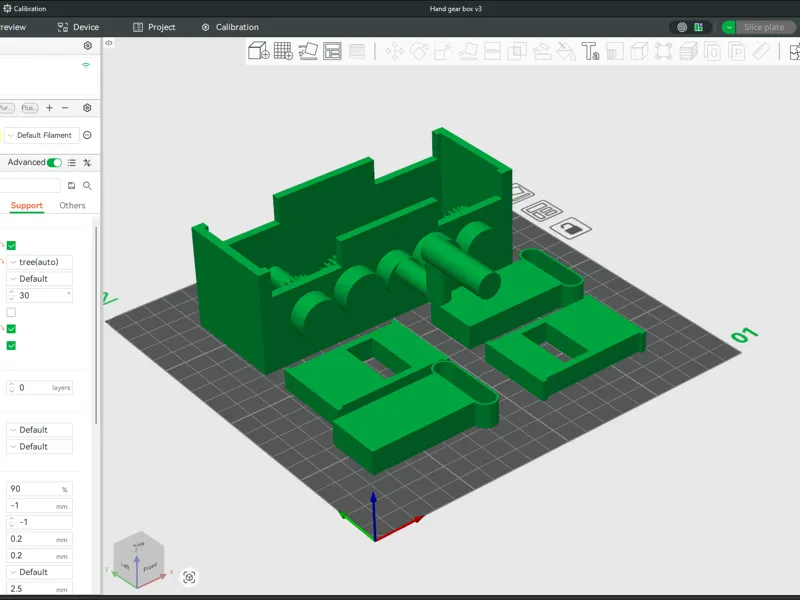Viewport: 800px width, 600px height.
Task: Select the Text shape tool icon
Action: click(590, 52)
